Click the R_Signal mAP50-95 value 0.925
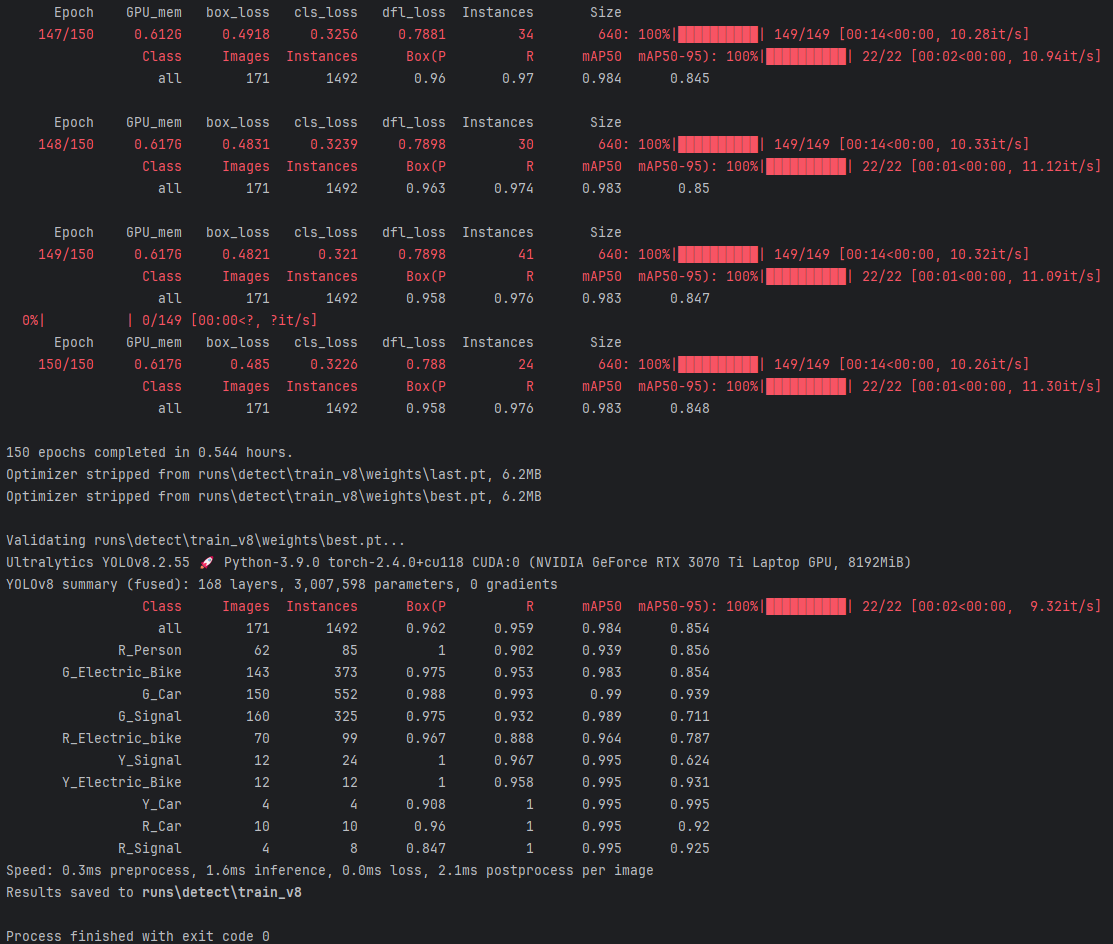 [690, 848]
